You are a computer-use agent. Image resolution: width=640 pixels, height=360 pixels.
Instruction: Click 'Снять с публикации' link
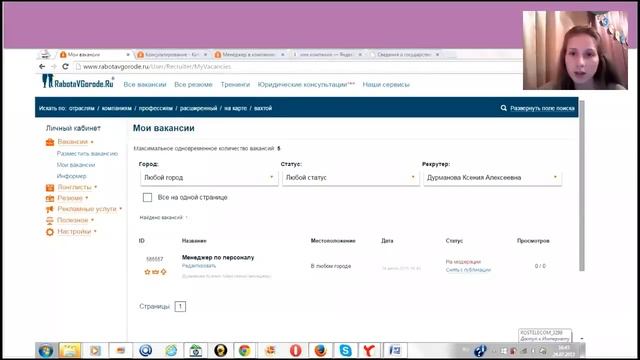click(468, 270)
